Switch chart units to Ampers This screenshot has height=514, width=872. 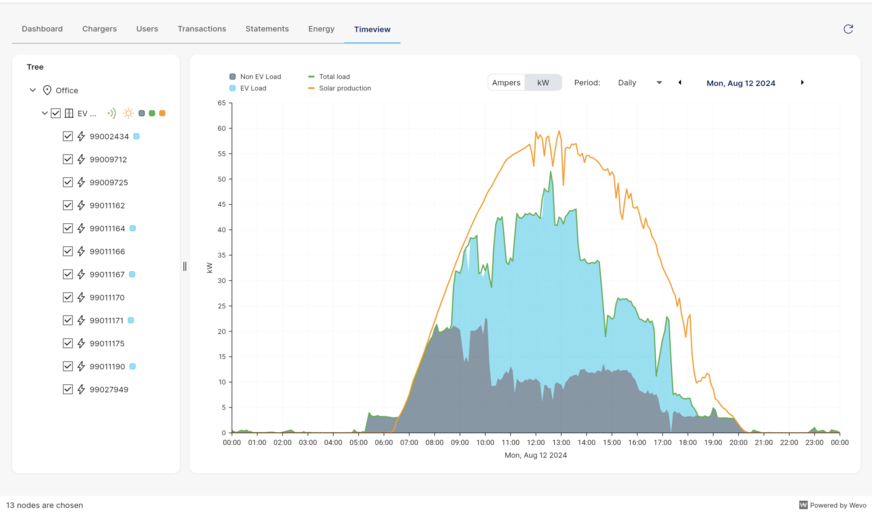[x=506, y=83]
